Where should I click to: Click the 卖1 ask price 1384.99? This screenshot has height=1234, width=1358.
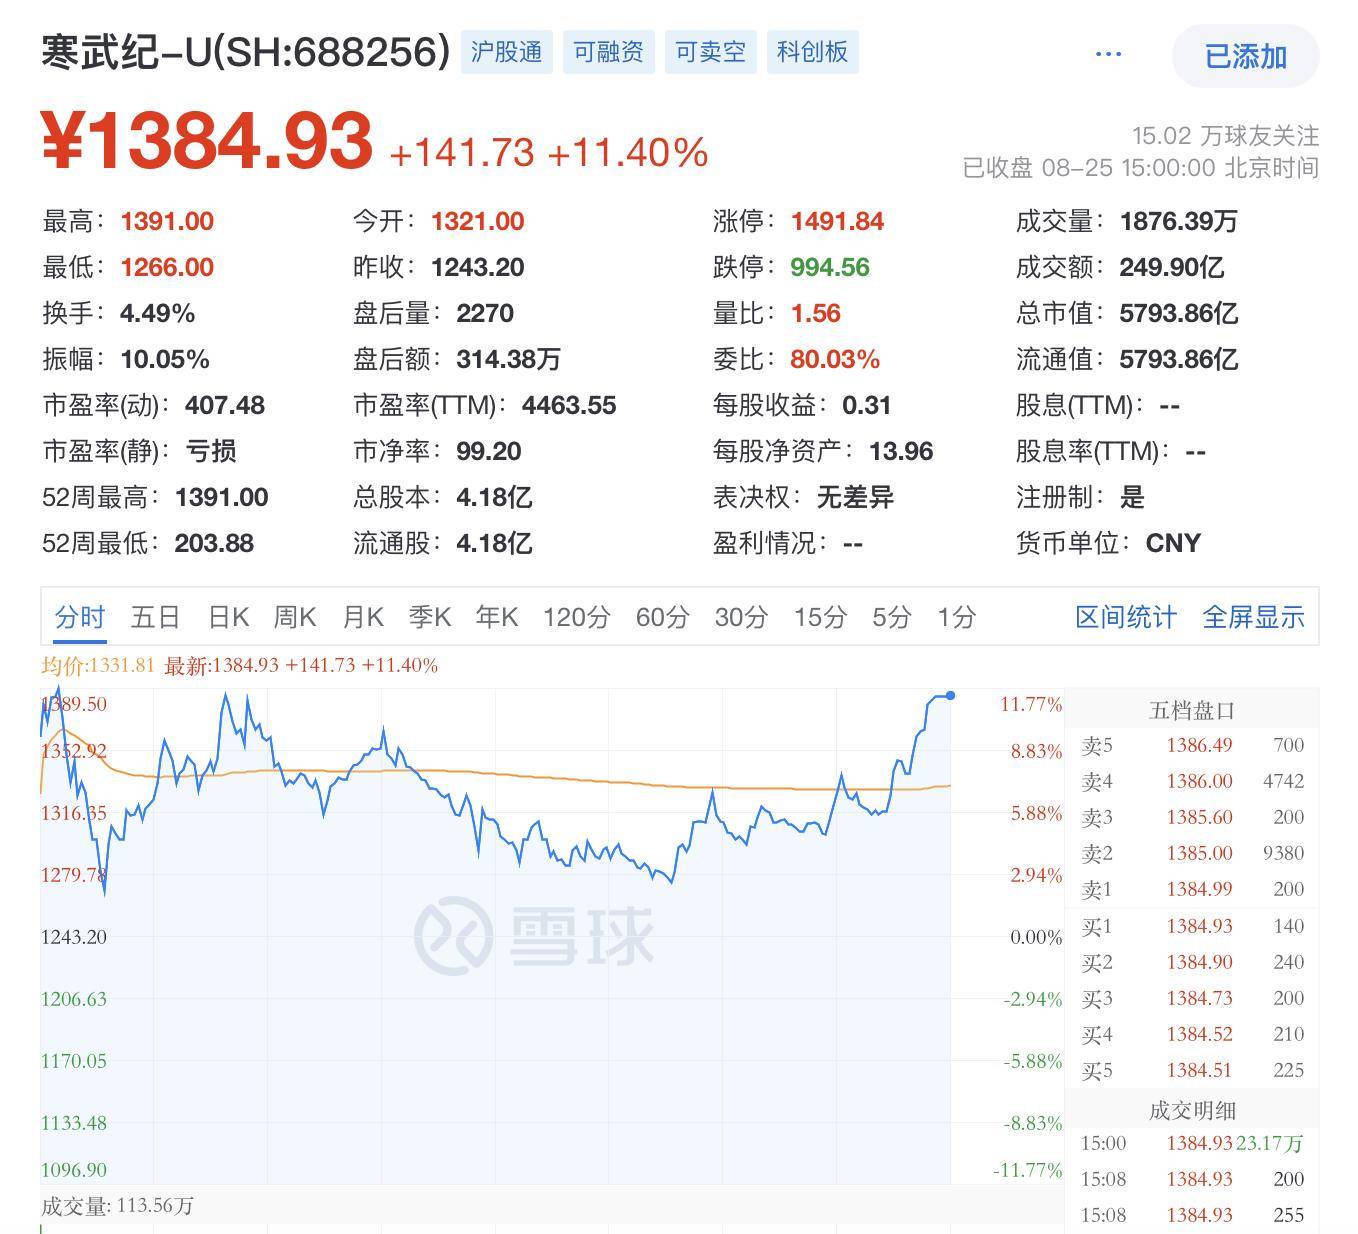[1199, 888]
